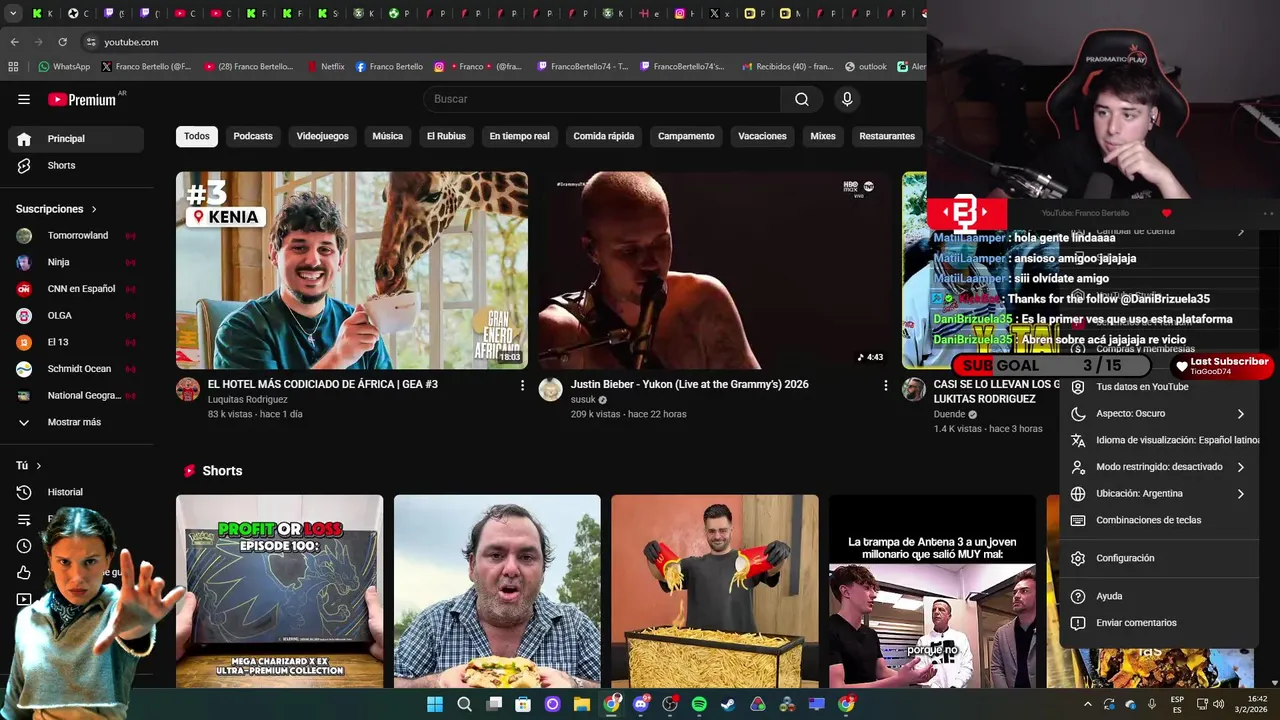Open the National Geographic subscription channel
The width and height of the screenshot is (1280, 720).
coord(76,395)
